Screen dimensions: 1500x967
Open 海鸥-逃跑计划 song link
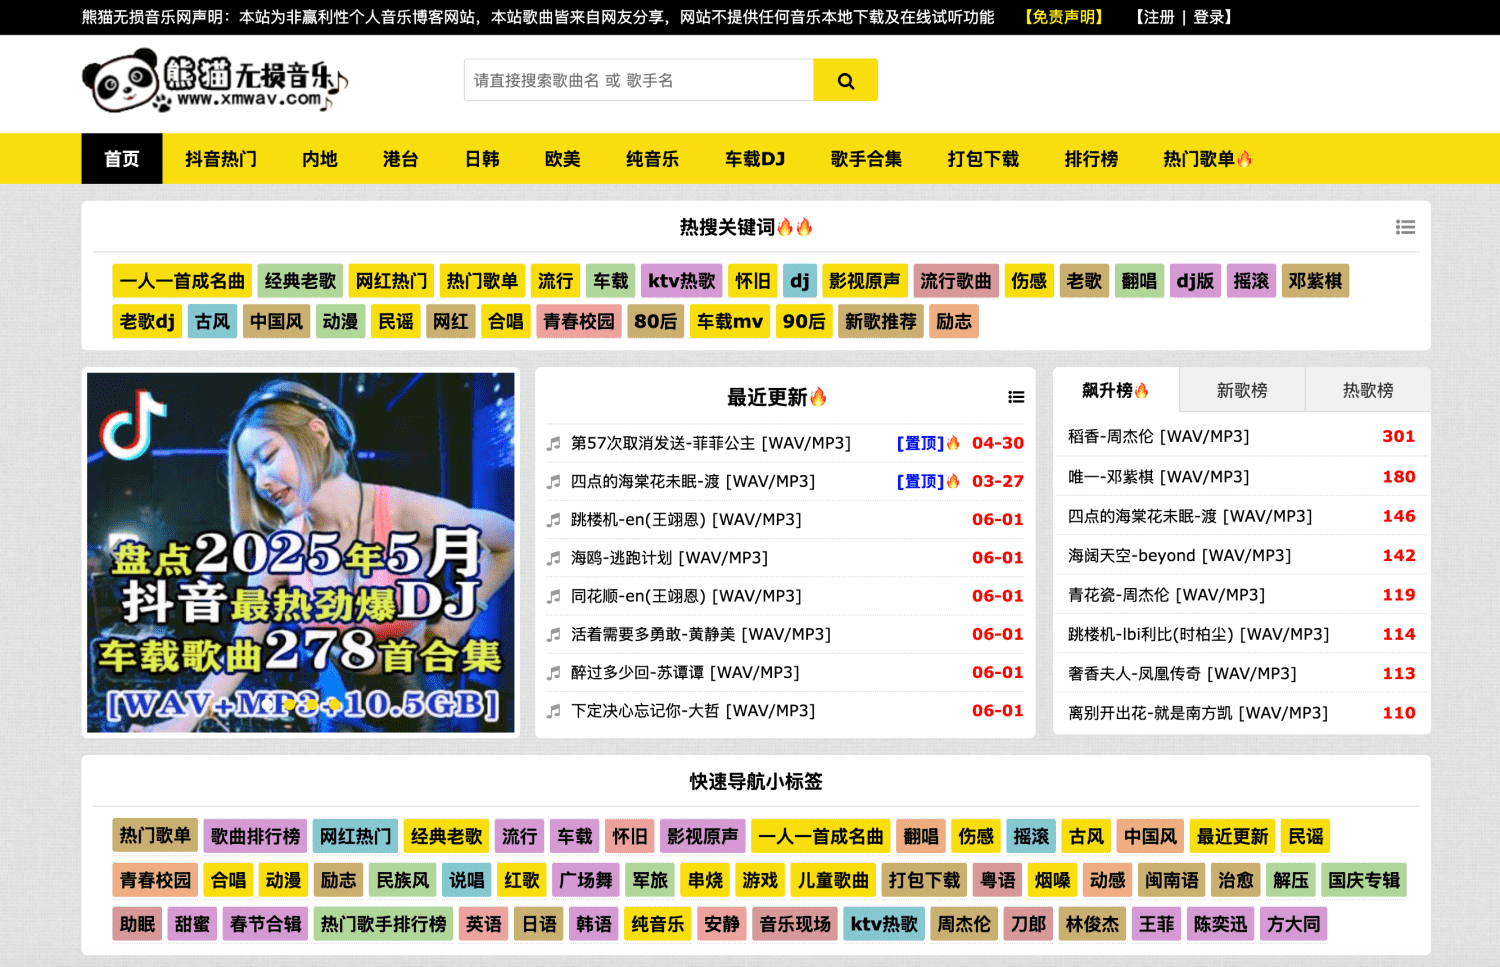click(669, 558)
